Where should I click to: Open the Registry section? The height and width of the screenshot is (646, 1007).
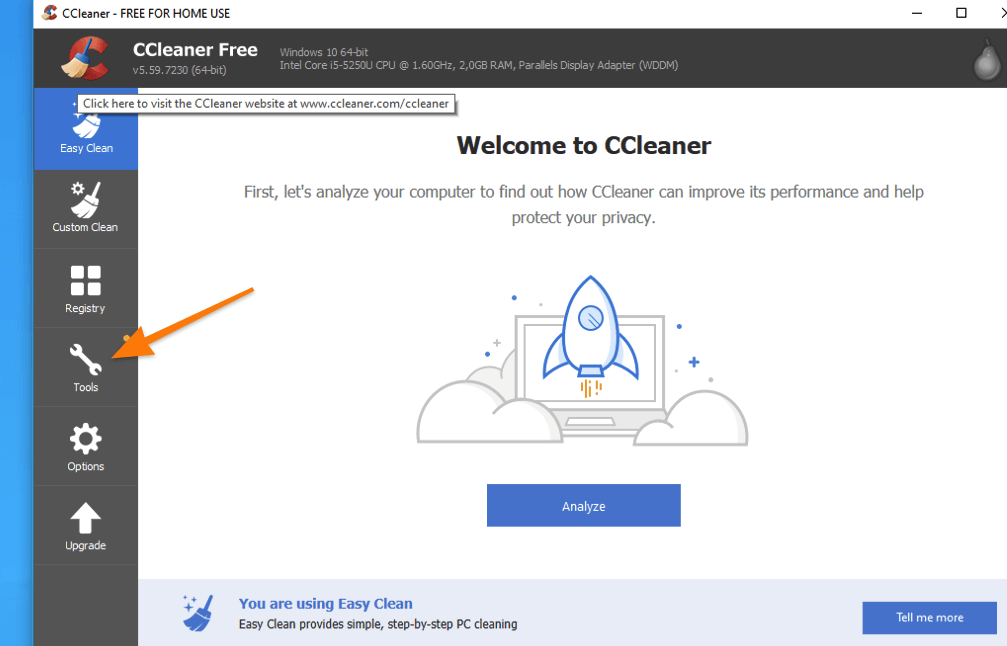point(85,289)
